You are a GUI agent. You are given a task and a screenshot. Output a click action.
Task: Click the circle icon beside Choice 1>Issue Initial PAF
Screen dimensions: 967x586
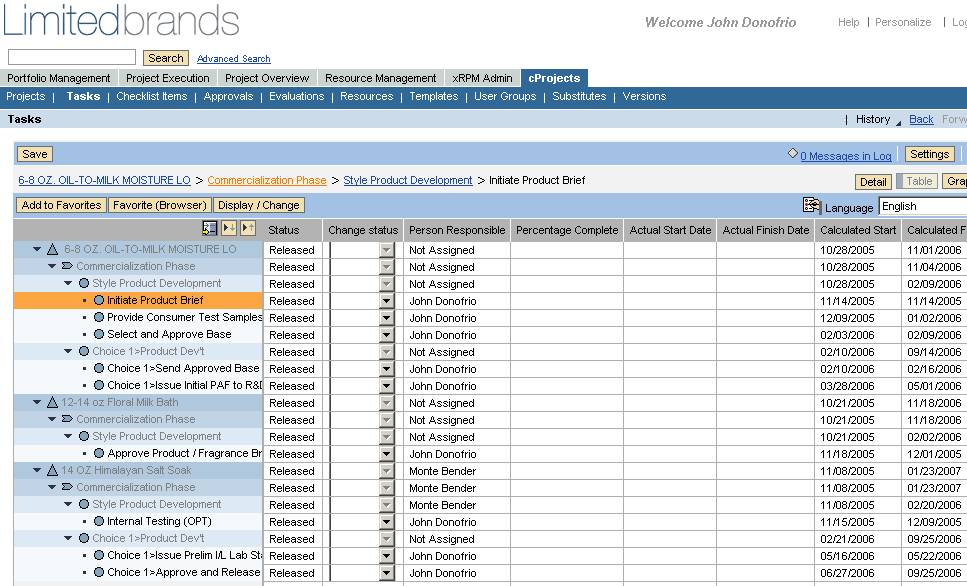99,385
